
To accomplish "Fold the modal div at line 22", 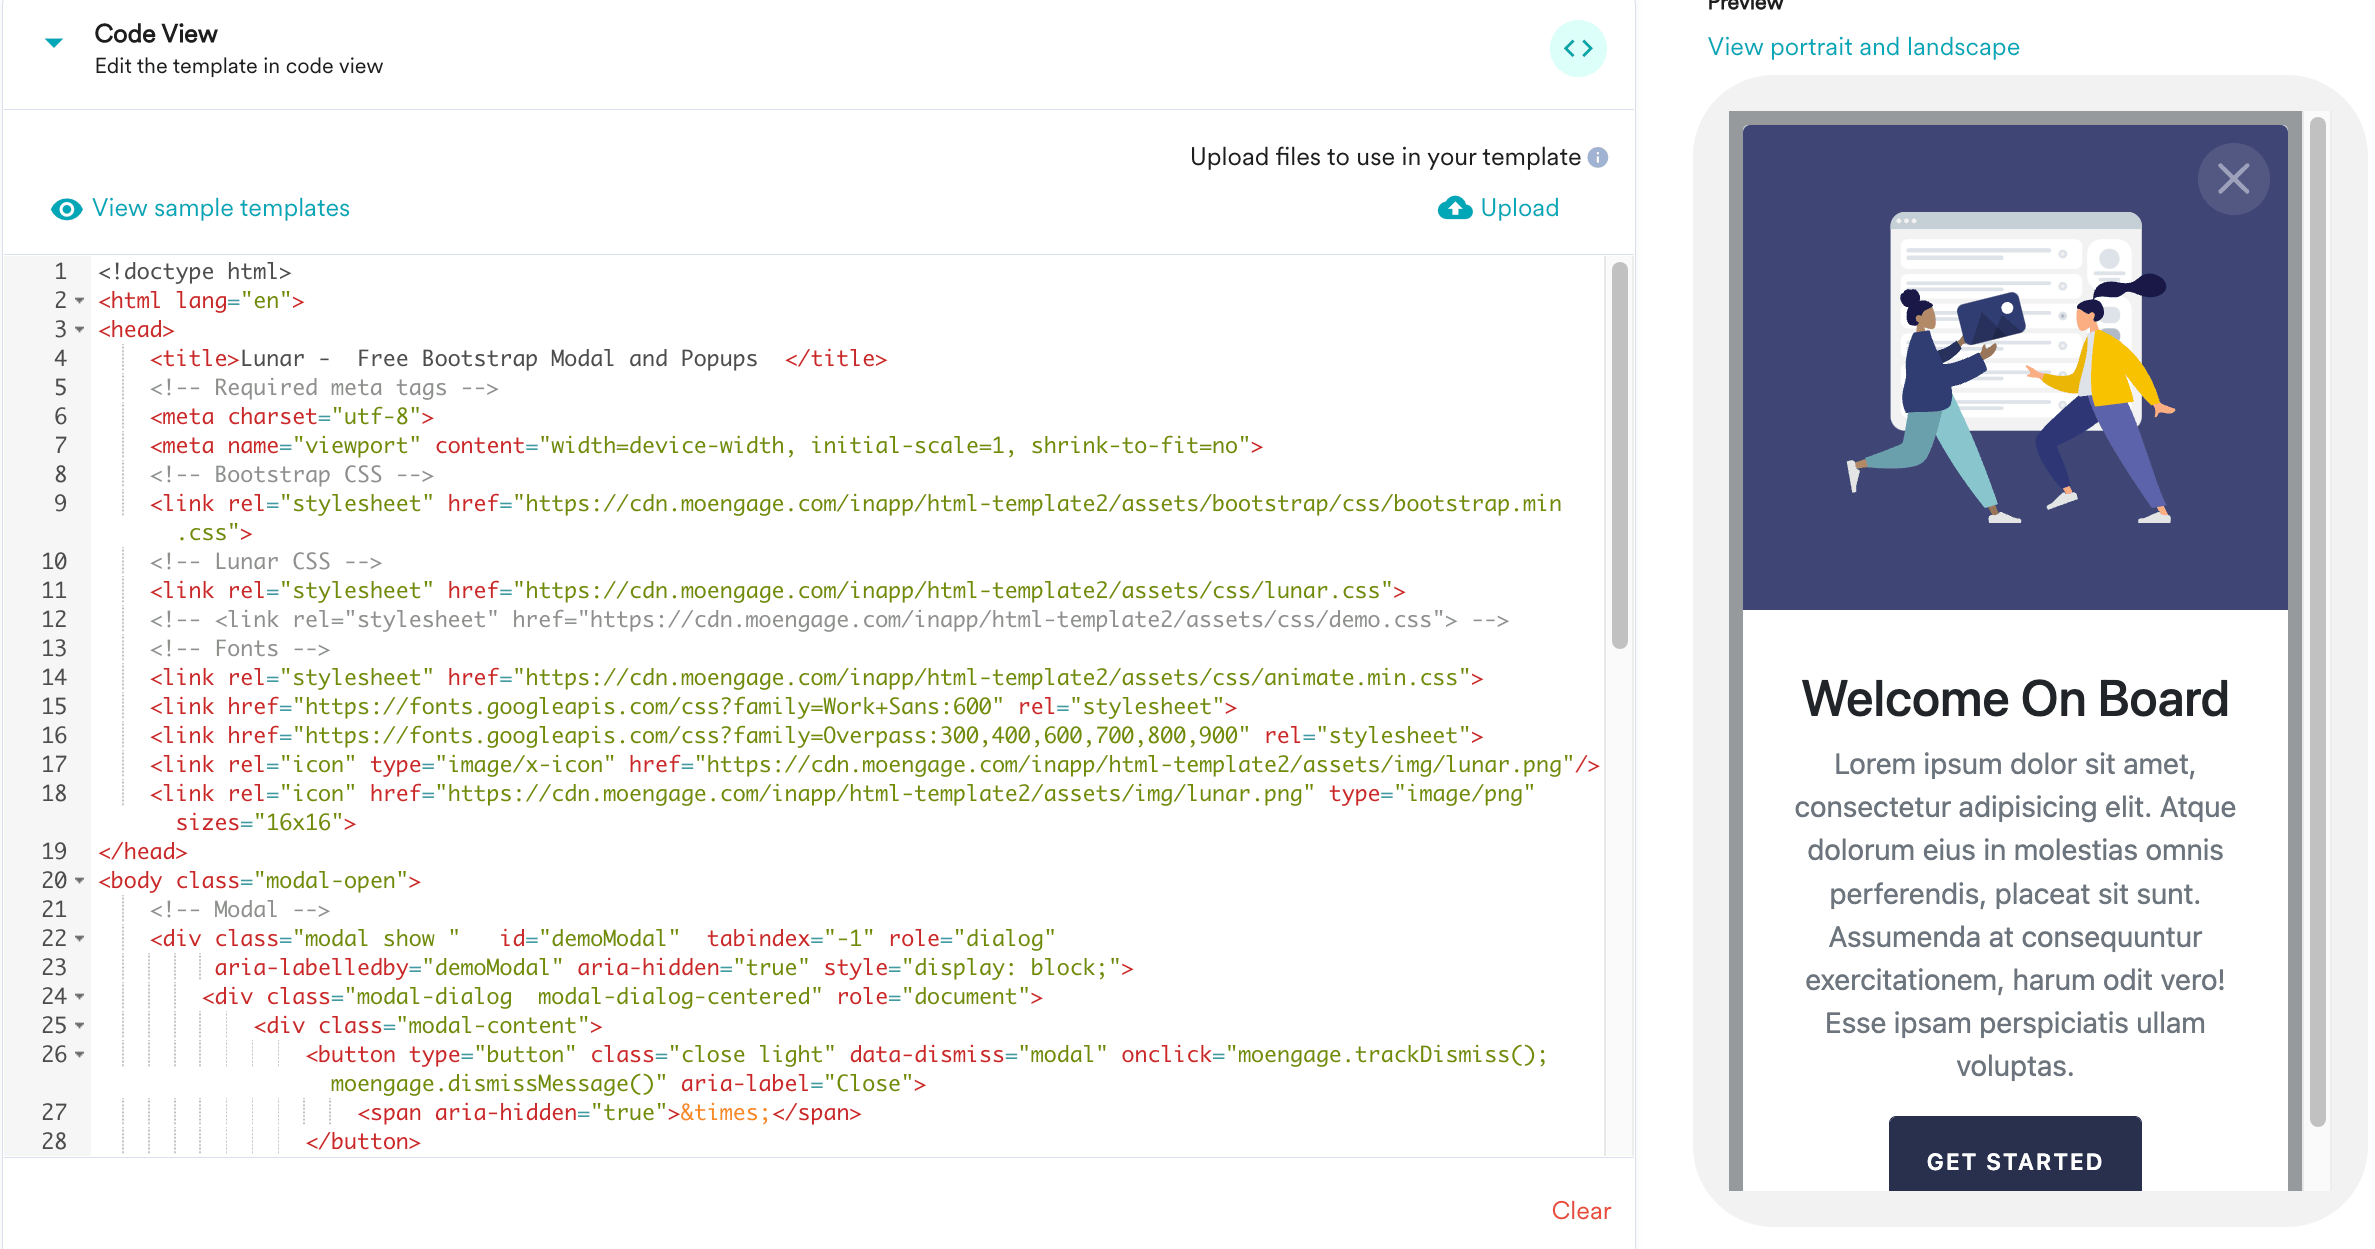I will [x=80, y=938].
